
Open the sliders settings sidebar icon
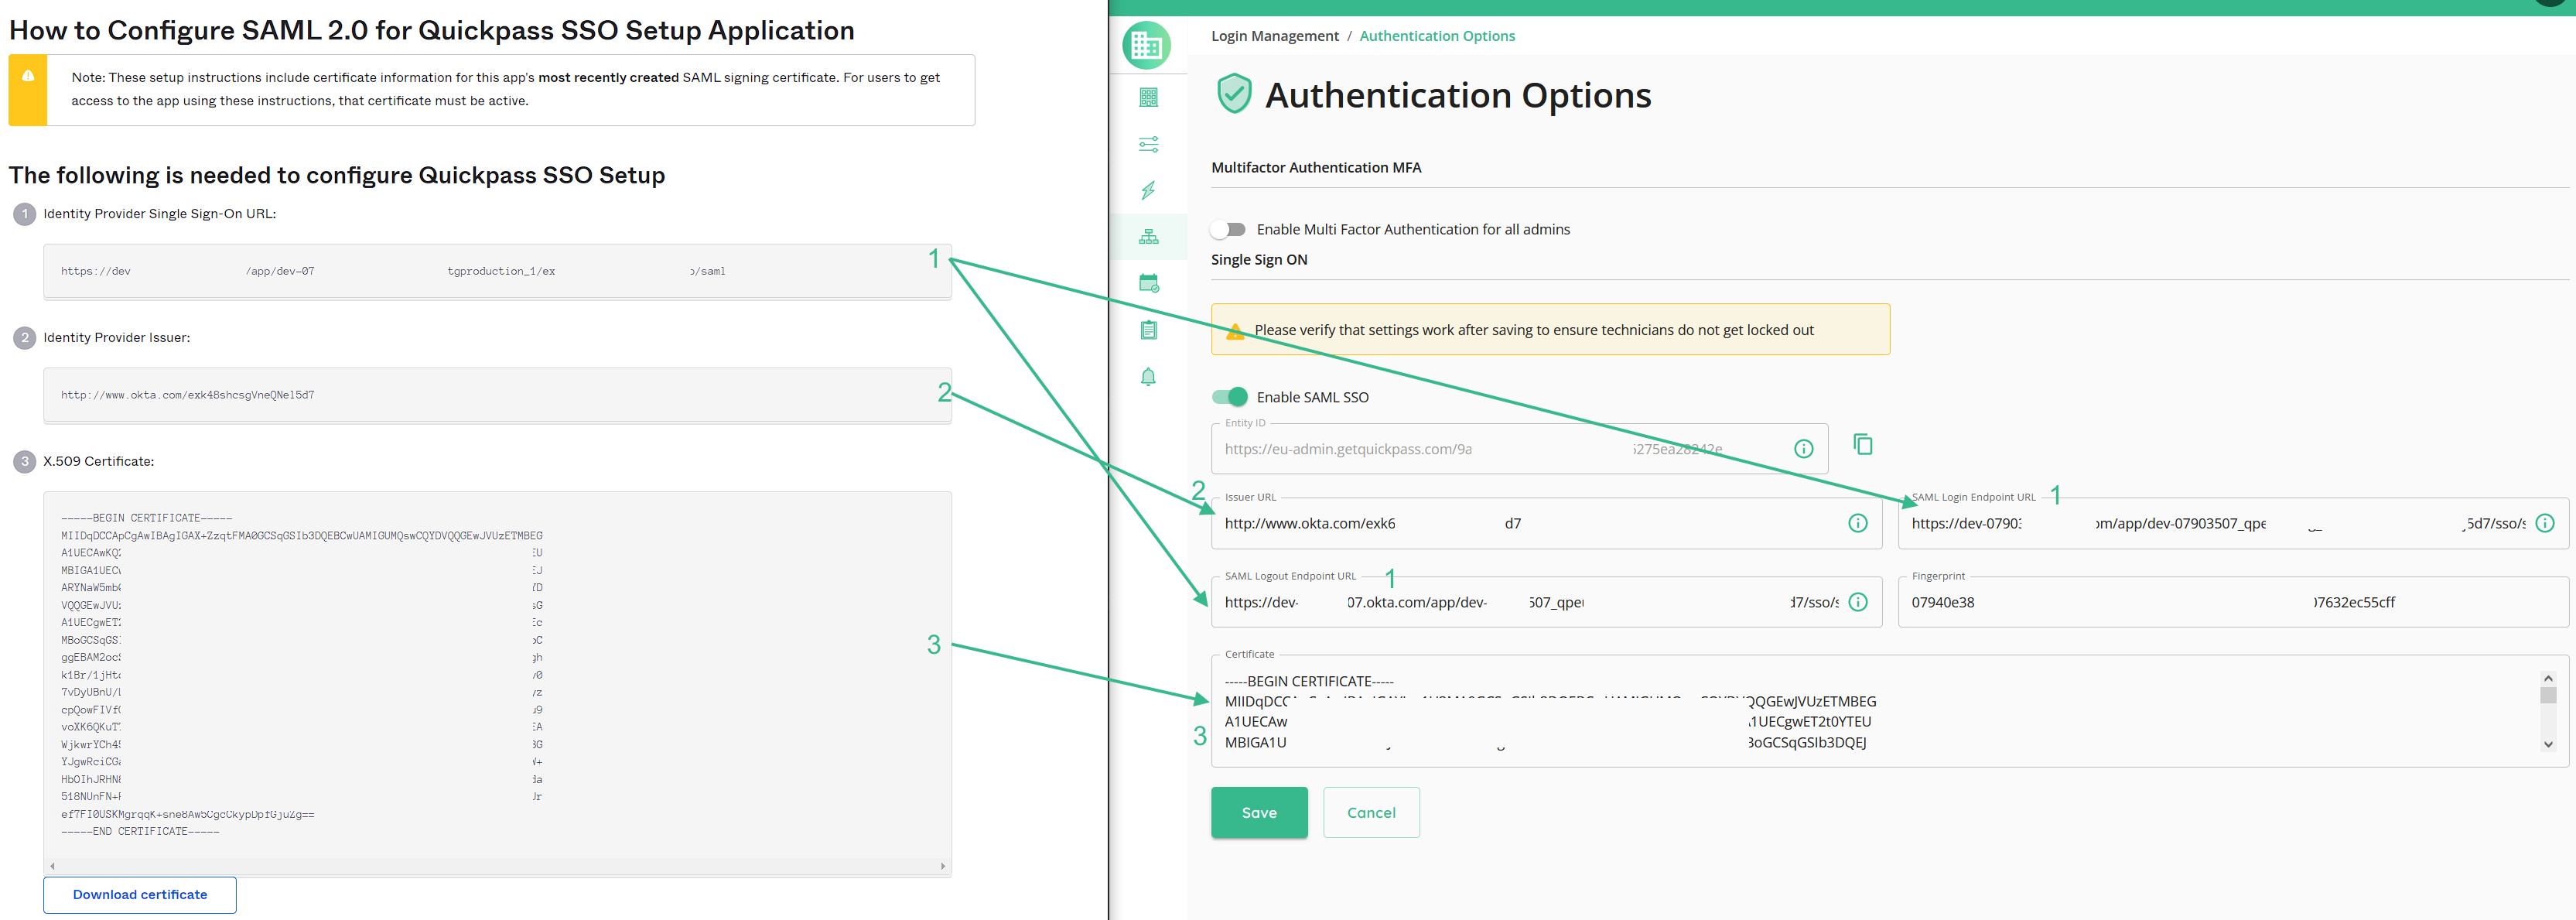(x=1148, y=144)
